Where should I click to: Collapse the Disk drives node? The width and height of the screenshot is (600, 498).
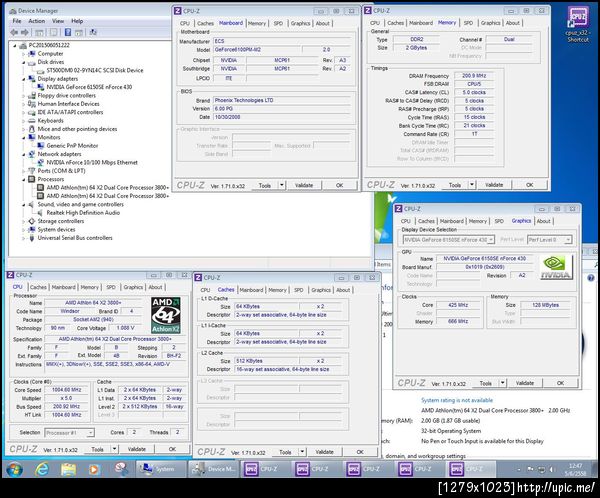(24, 62)
